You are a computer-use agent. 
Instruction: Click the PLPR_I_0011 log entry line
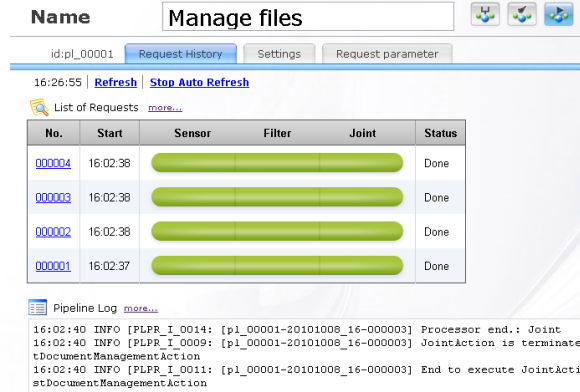pos(306,376)
